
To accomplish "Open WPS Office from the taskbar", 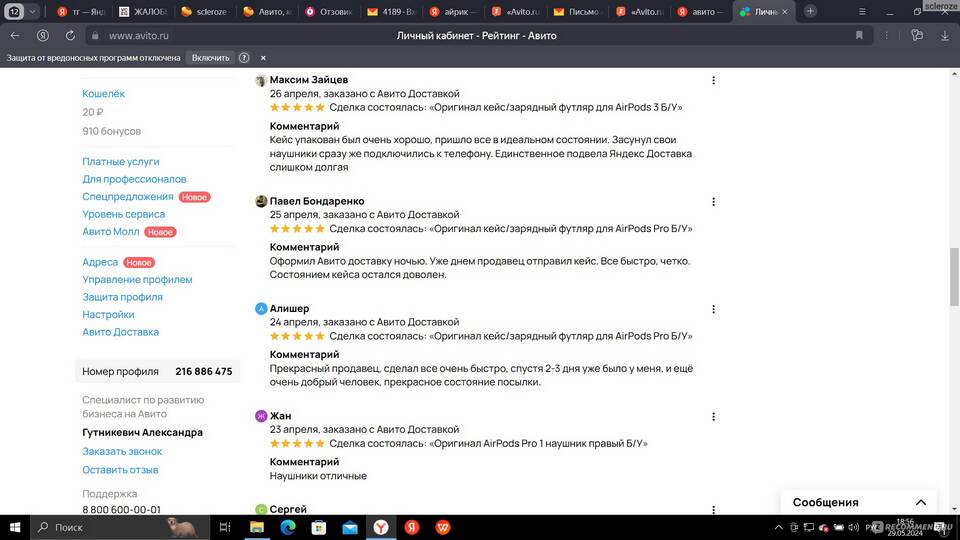I will tap(443, 527).
